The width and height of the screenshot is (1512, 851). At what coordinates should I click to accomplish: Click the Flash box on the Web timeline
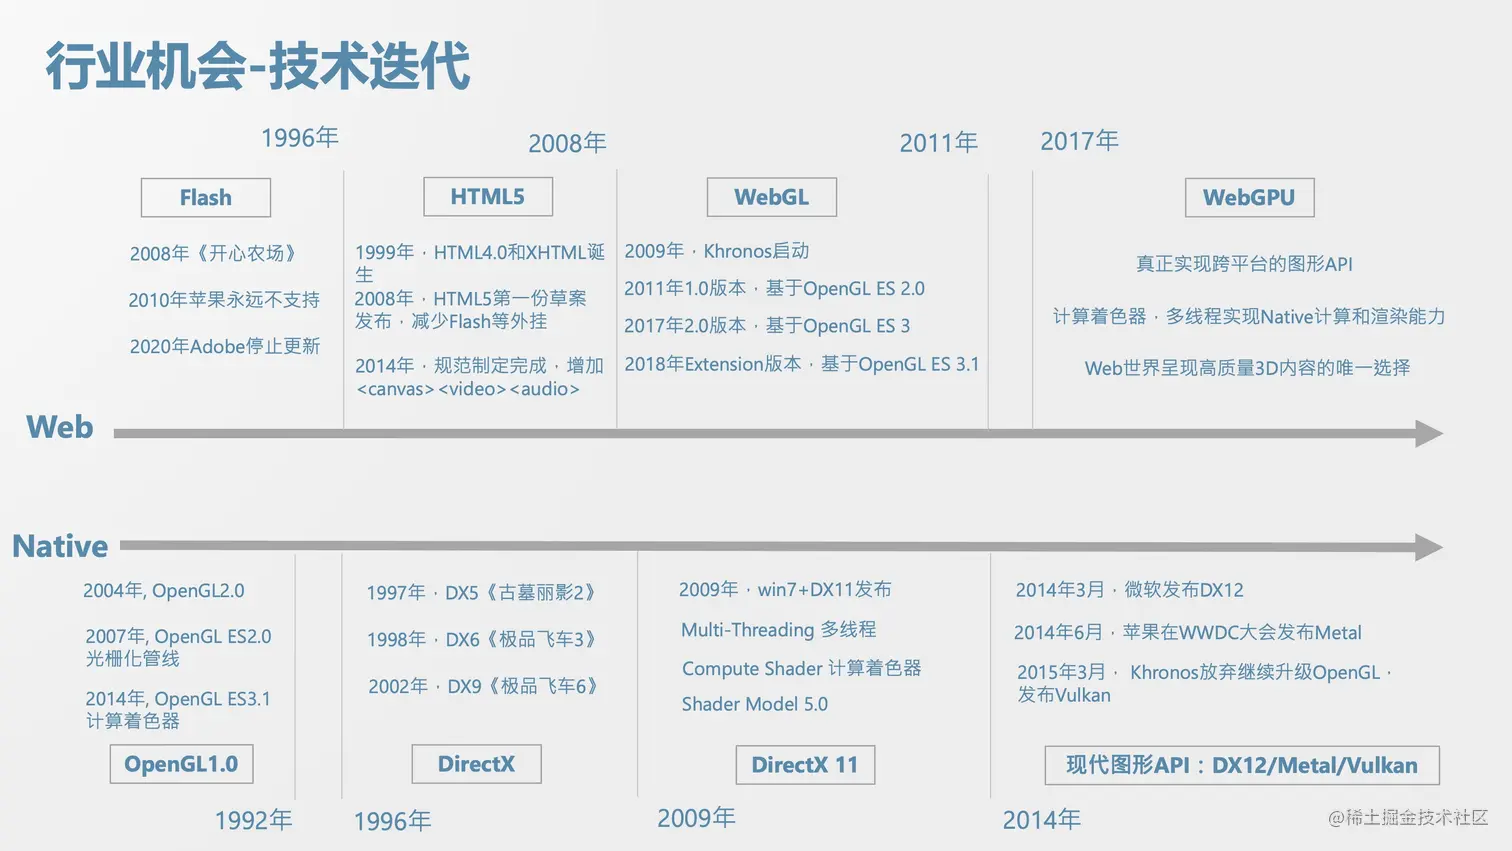pos(205,197)
